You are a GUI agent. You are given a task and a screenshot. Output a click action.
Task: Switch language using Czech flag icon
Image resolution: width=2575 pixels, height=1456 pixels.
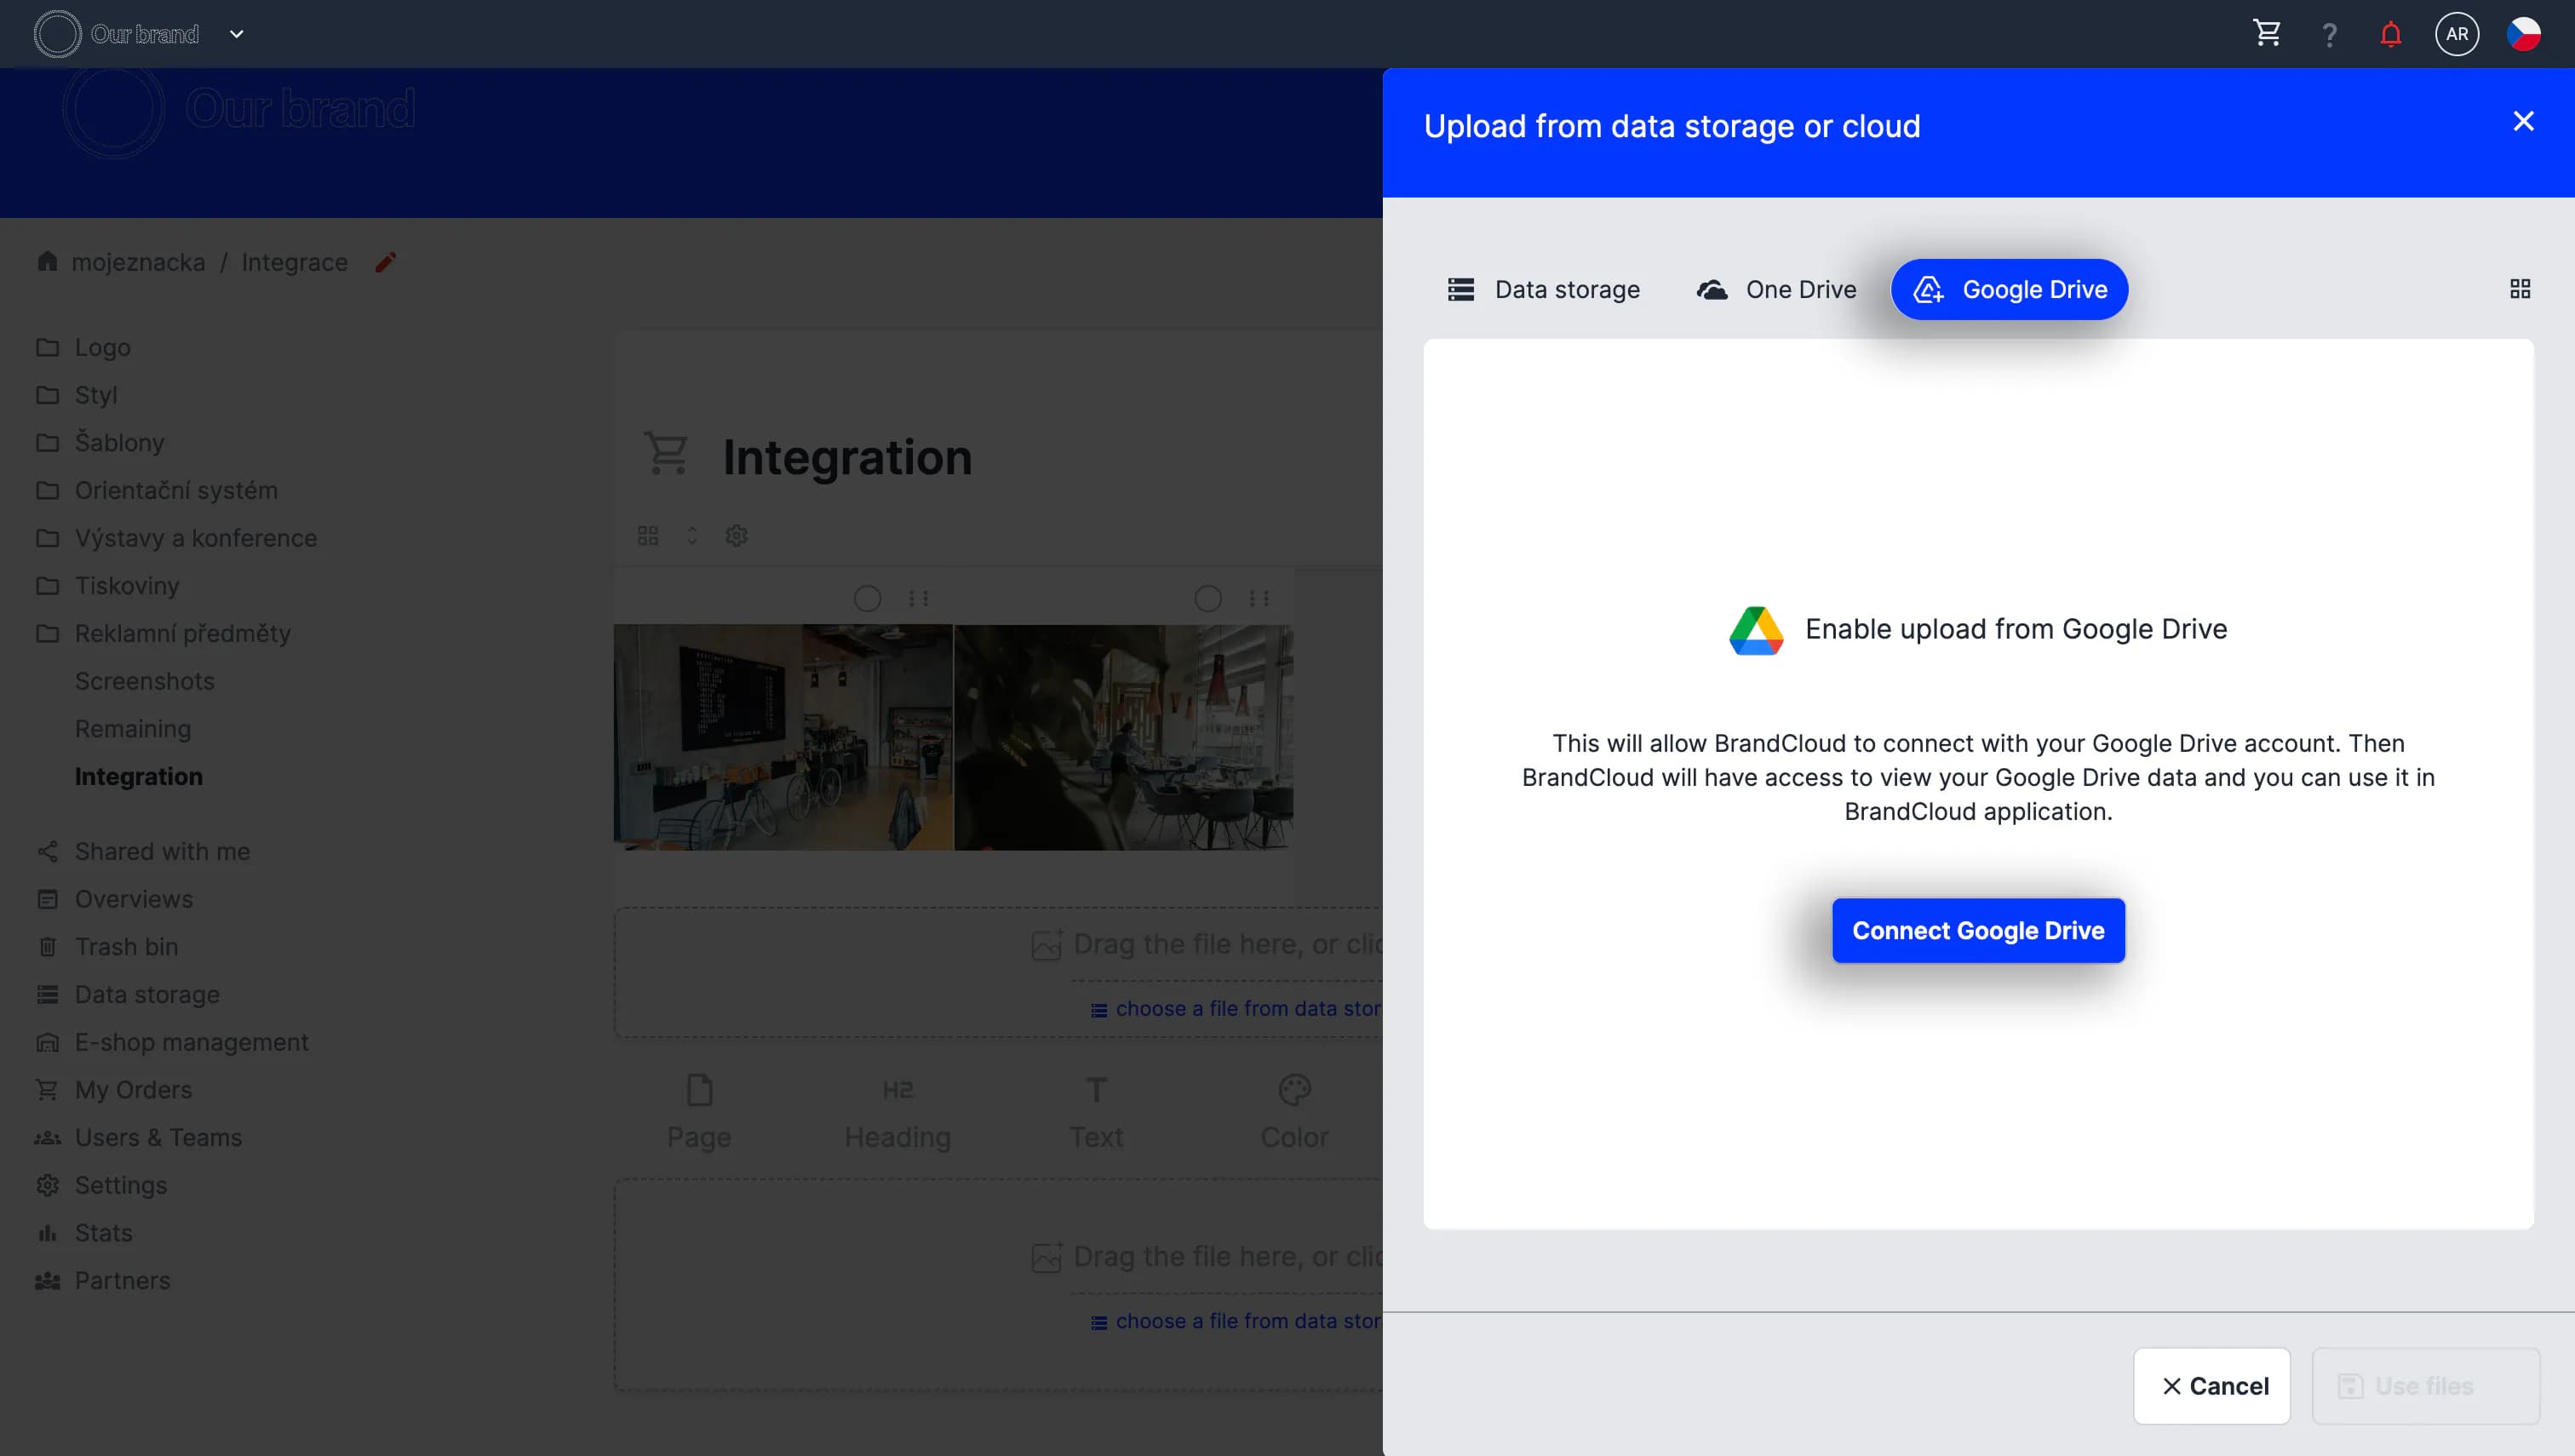2523,34
